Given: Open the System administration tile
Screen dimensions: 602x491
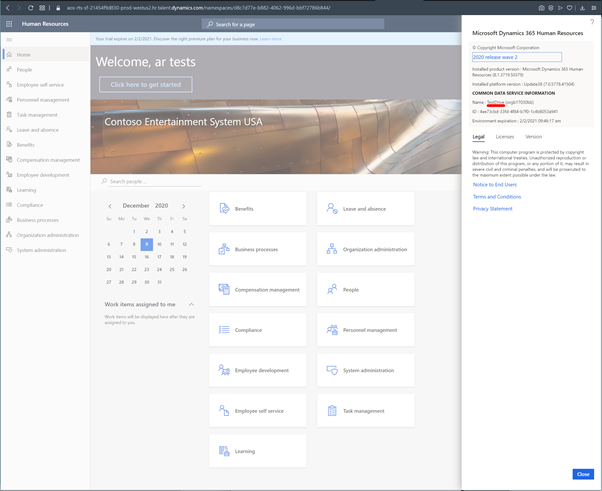Looking at the screenshot, I should tap(366, 370).
